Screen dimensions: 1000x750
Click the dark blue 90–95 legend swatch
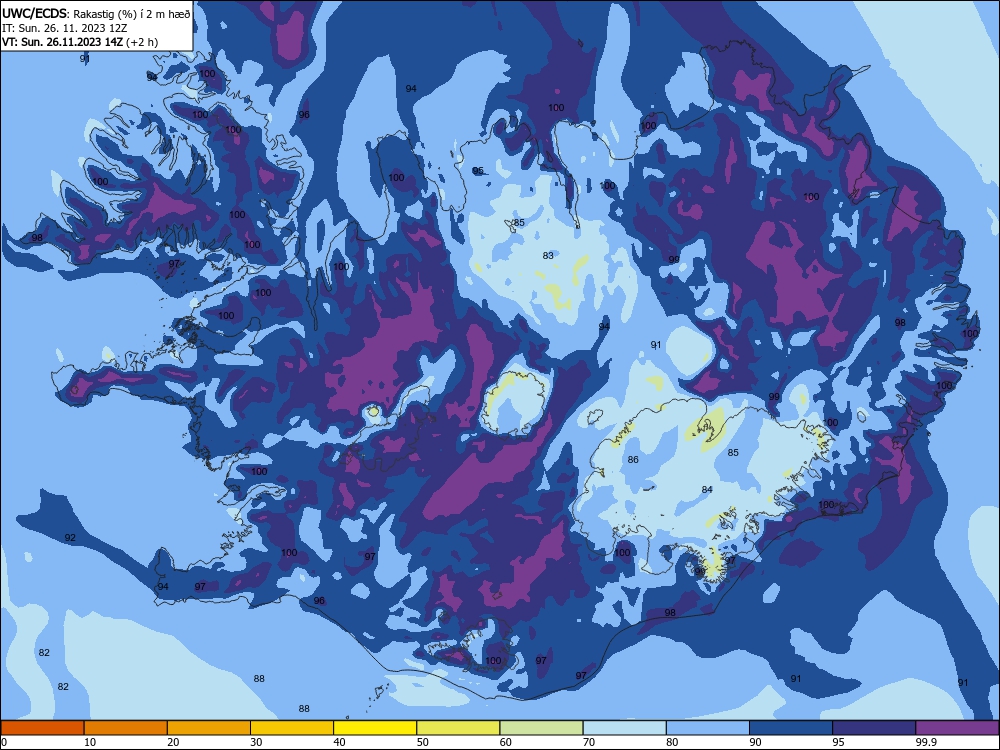(x=791, y=728)
